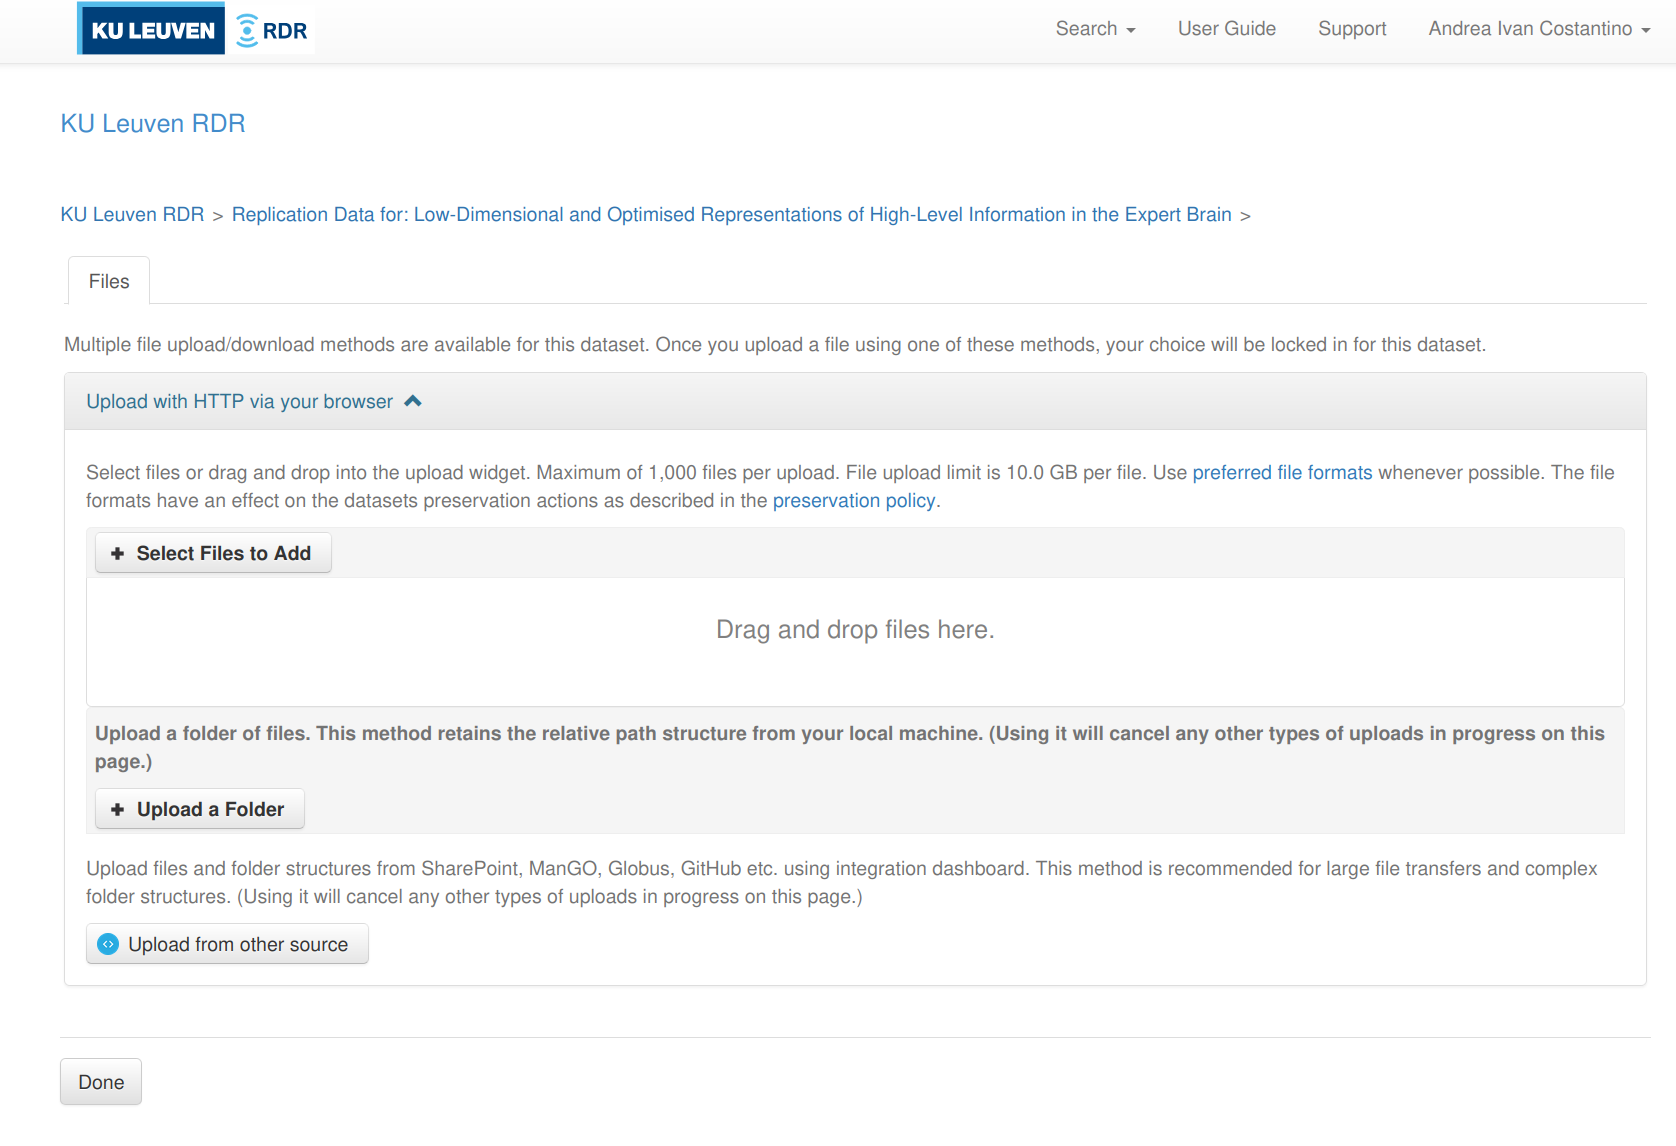The image size is (1676, 1146).
Task: Click the Upload a Folder button
Action: 200,810
